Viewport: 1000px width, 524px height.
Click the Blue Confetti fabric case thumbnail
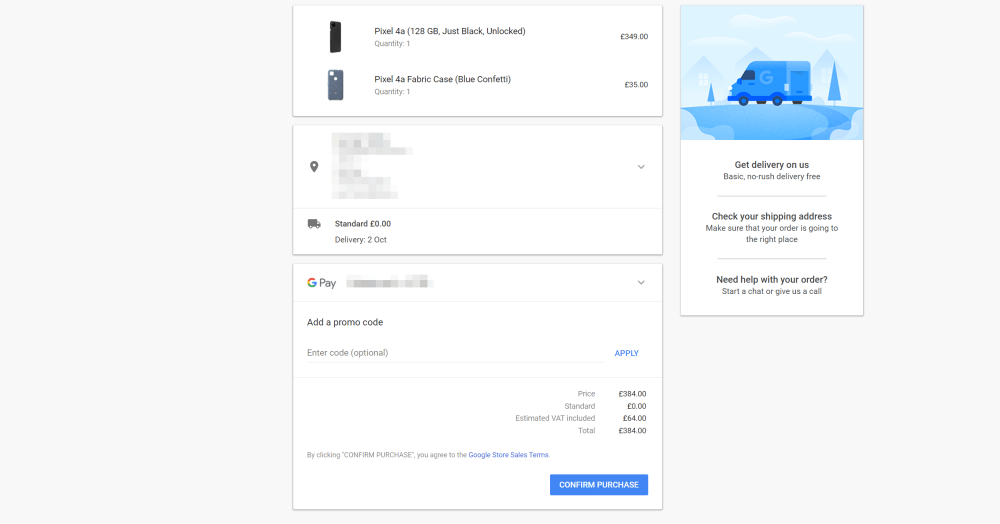pos(335,85)
